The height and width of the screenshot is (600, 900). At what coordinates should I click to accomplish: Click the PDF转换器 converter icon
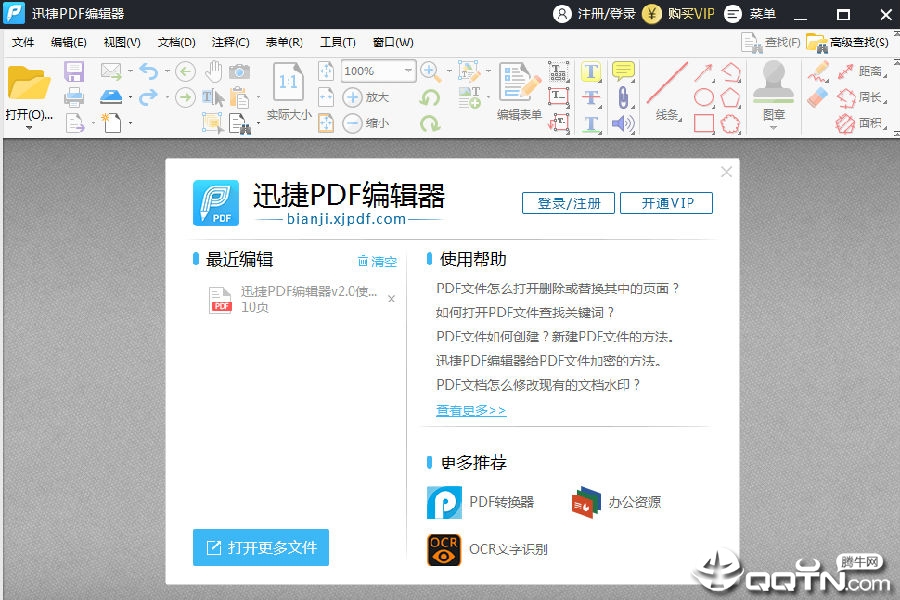443,504
